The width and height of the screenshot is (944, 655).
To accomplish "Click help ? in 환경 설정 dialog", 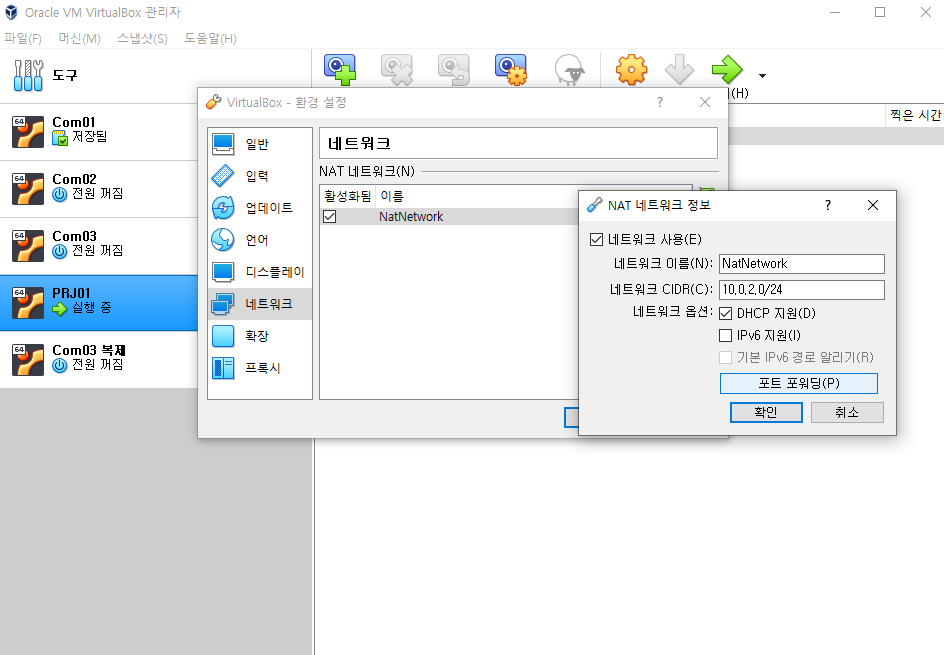I will (660, 102).
